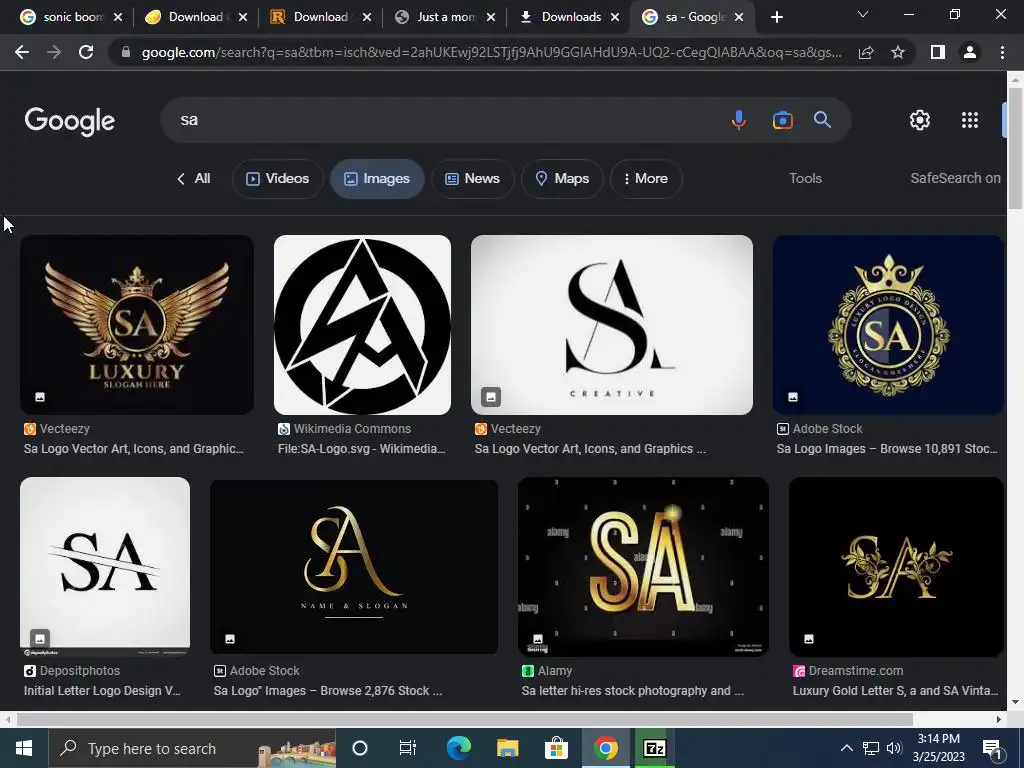Open the Tools options
This screenshot has height=768, width=1024.
(x=805, y=178)
